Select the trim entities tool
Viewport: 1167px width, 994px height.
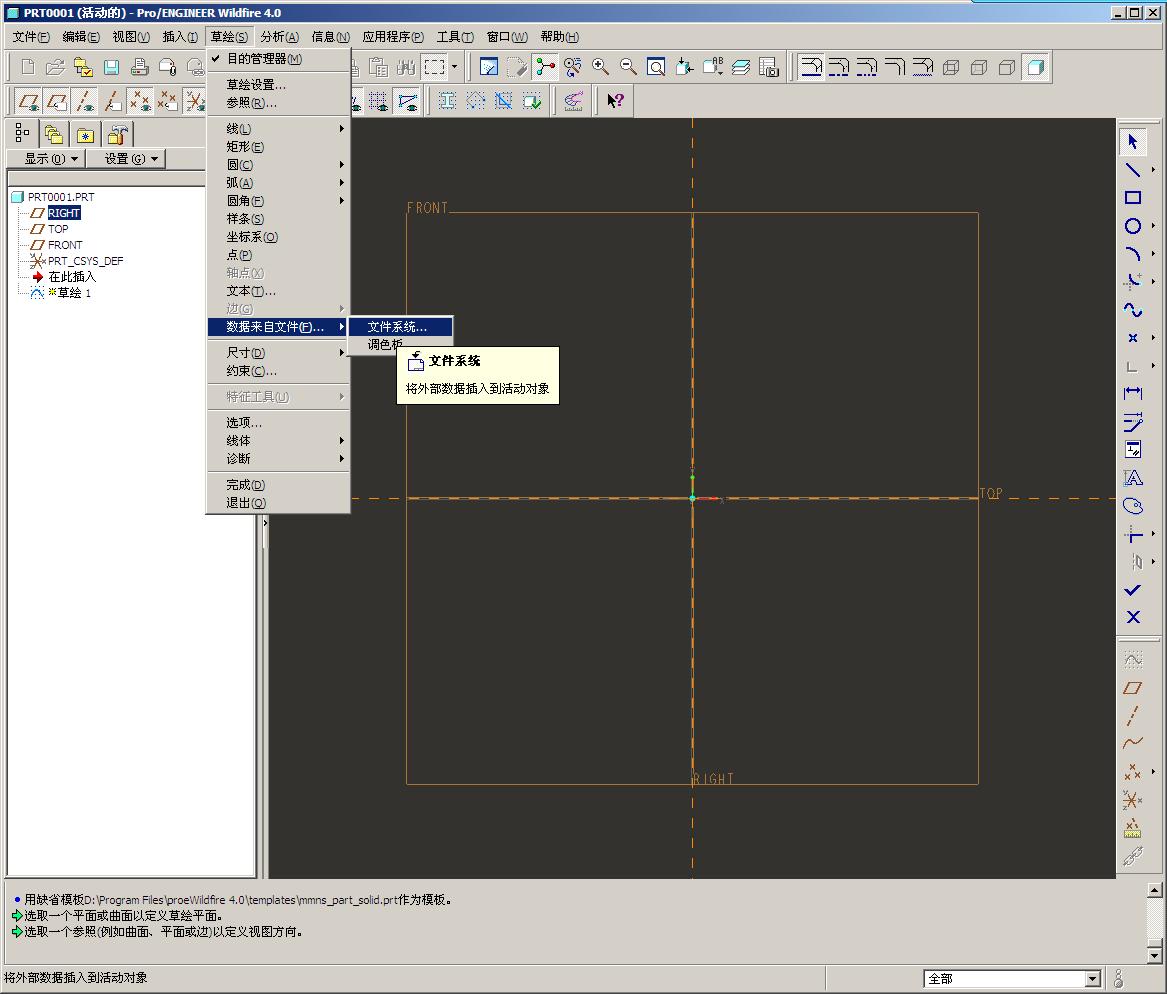tap(1133, 534)
